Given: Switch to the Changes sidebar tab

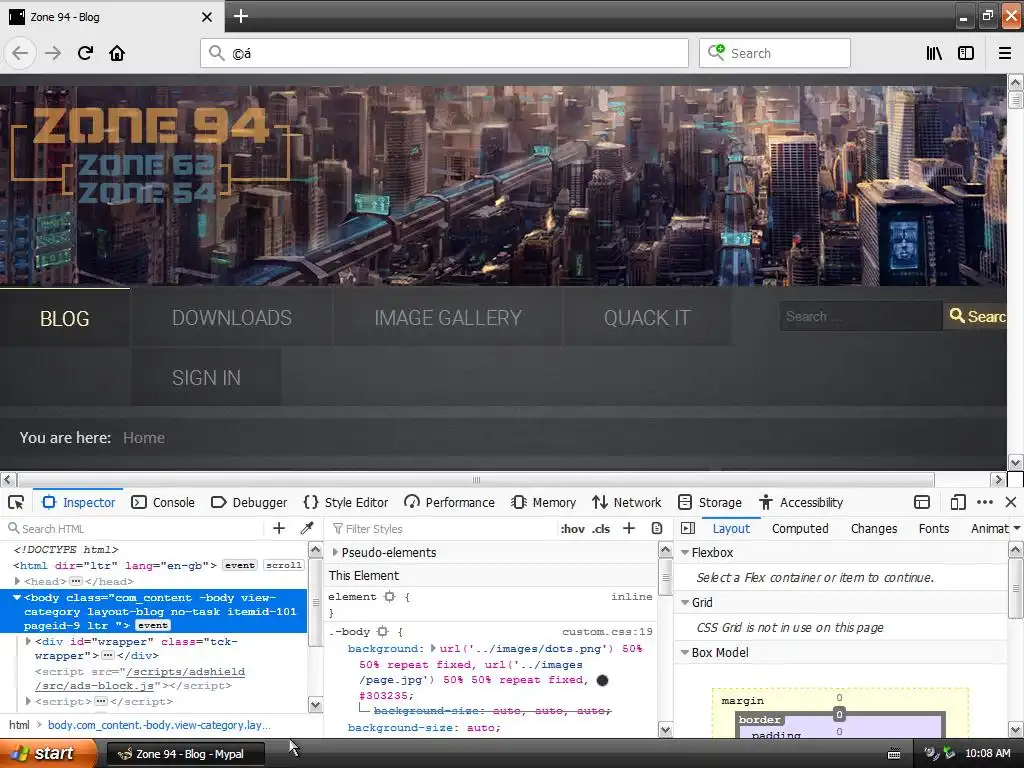Looking at the screenshot, I should coord(874,528).
